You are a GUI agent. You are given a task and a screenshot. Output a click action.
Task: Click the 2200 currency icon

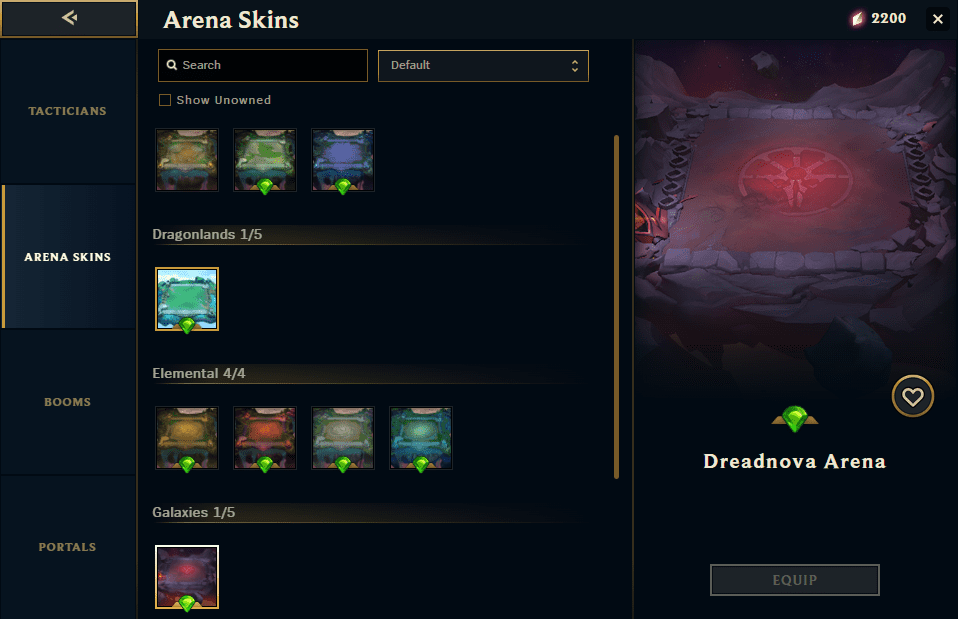(858, 19)
